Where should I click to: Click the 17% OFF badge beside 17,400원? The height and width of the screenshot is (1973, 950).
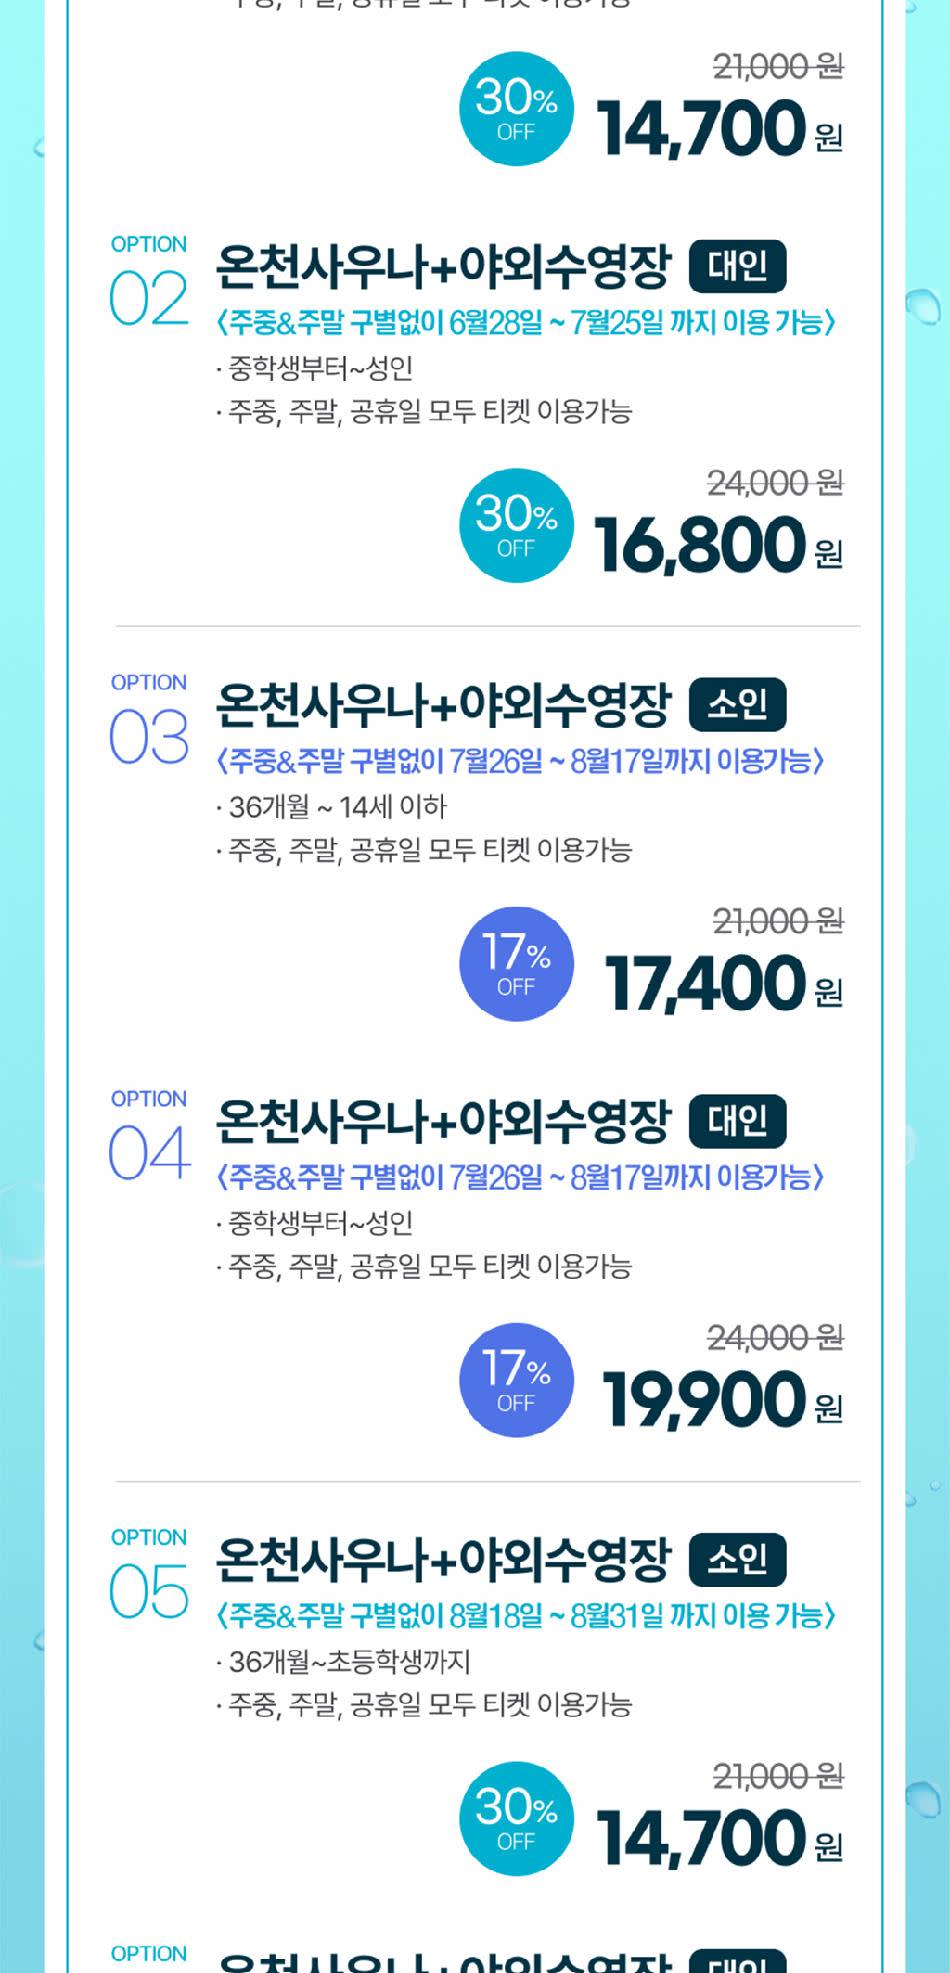[516, 964]
